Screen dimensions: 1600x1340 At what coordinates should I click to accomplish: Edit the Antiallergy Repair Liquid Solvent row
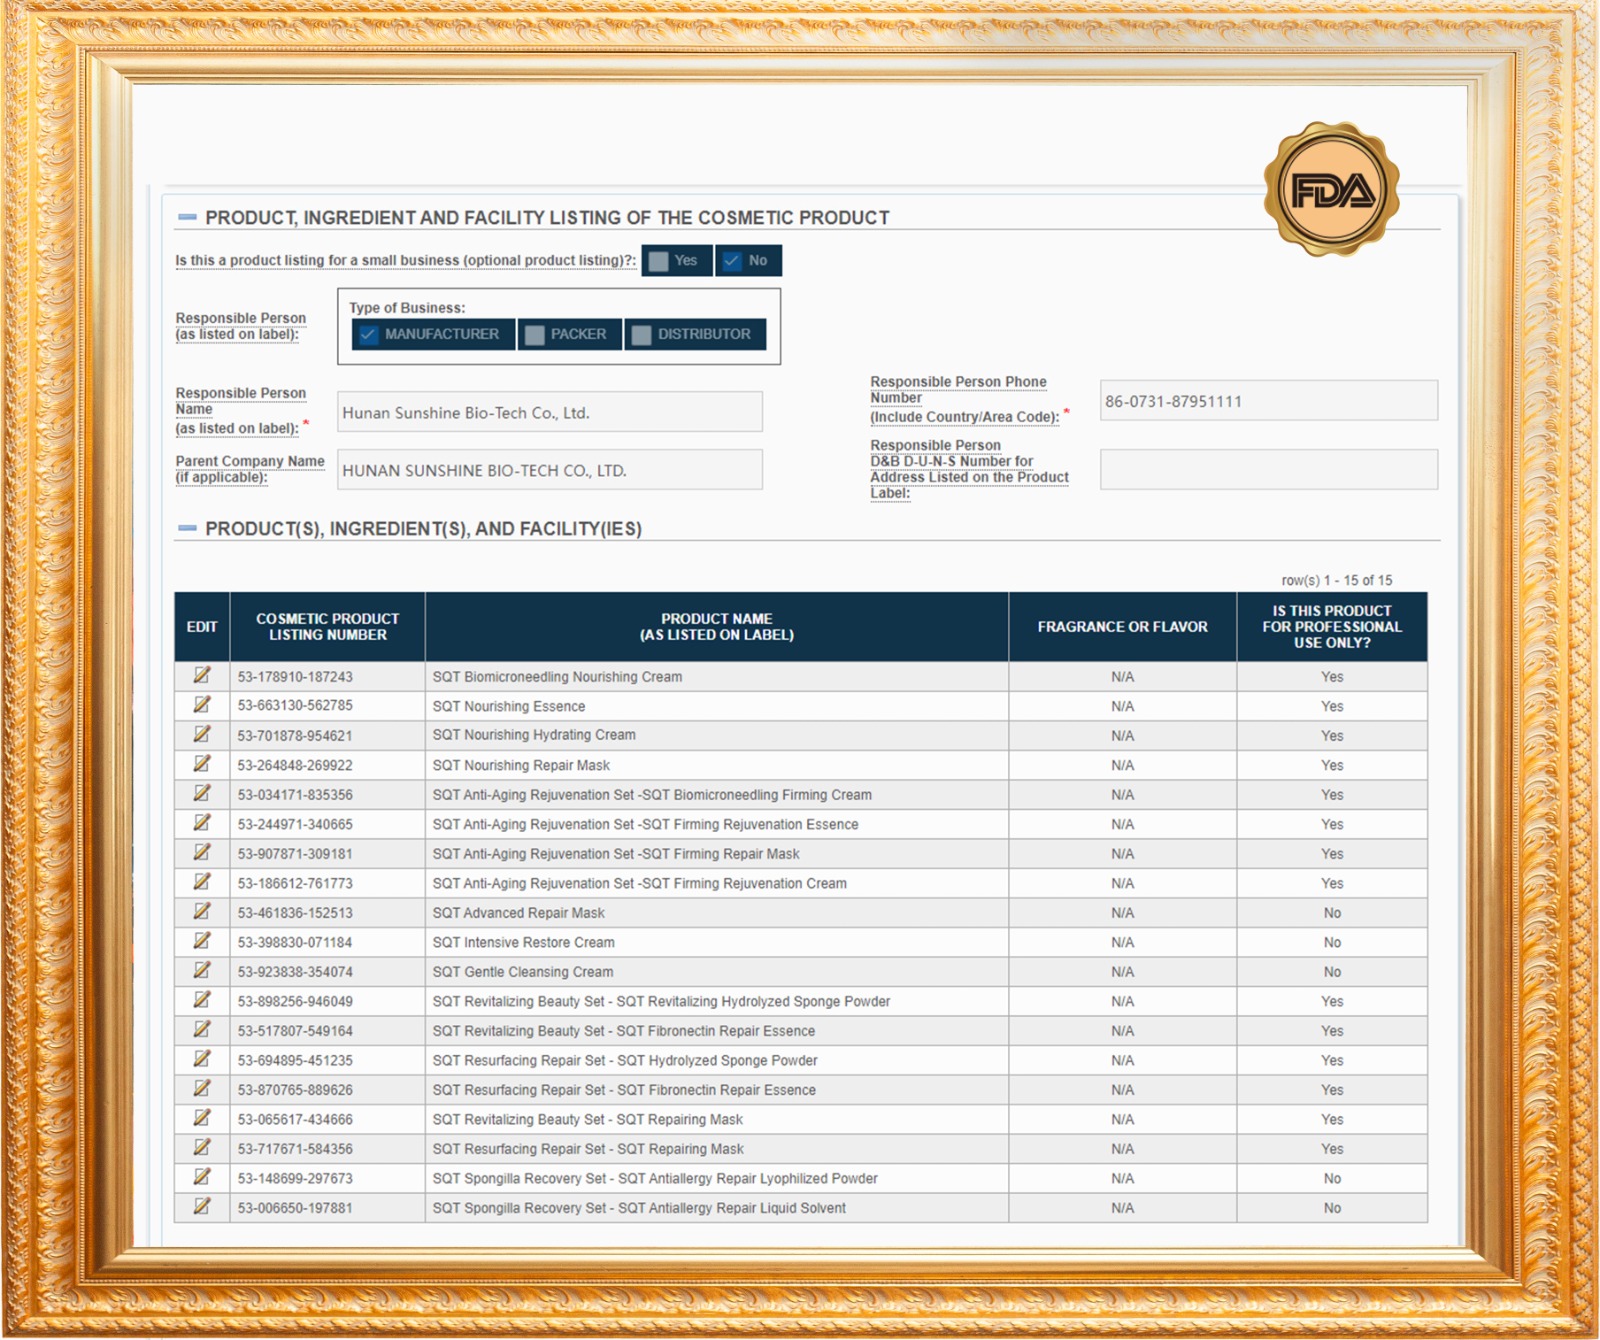tap(202, 1207)
